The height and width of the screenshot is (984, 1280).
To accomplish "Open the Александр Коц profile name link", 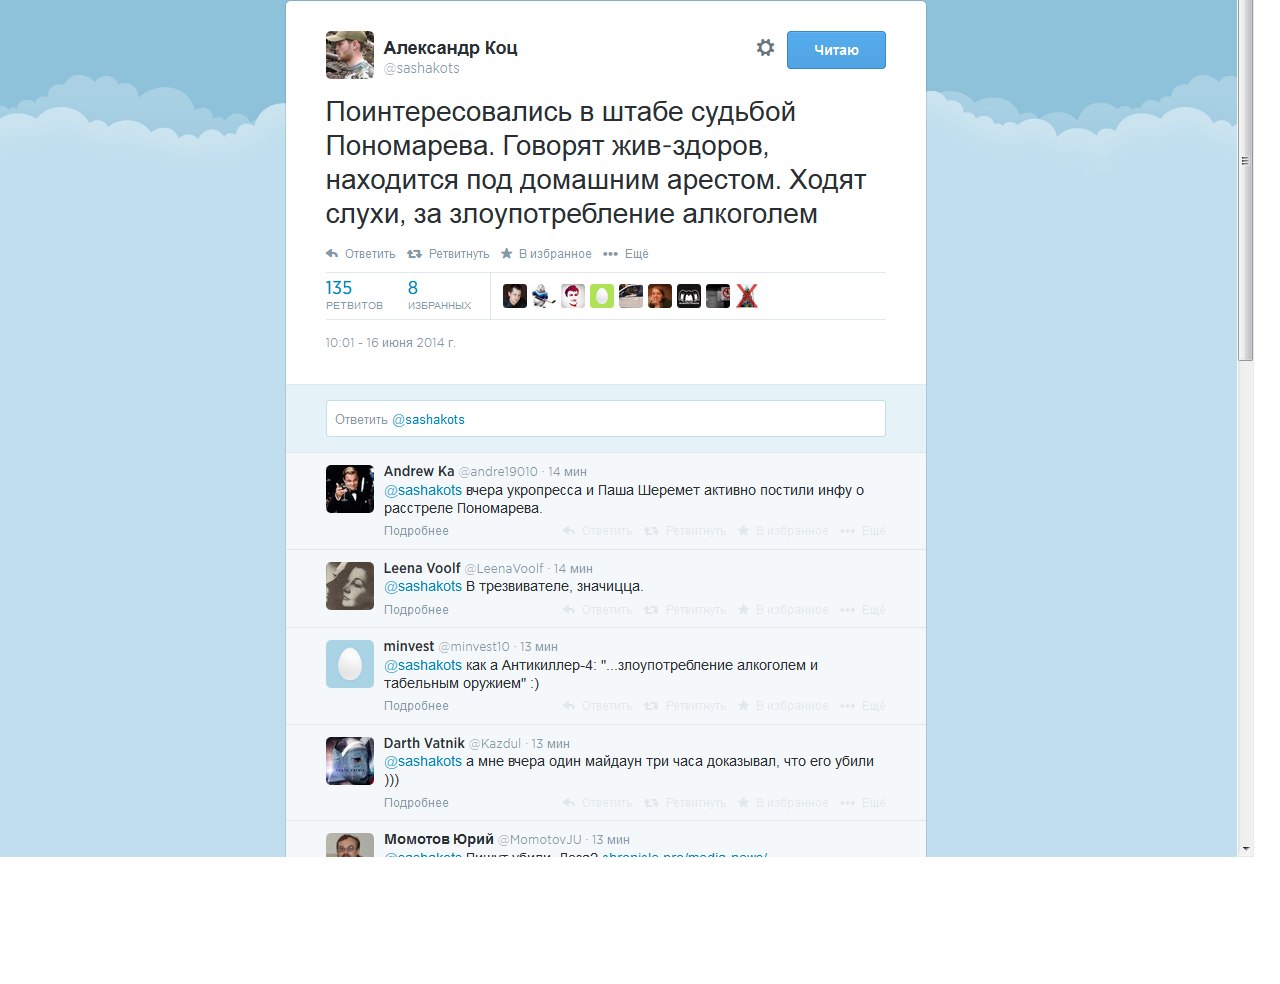I will [451, 48].
